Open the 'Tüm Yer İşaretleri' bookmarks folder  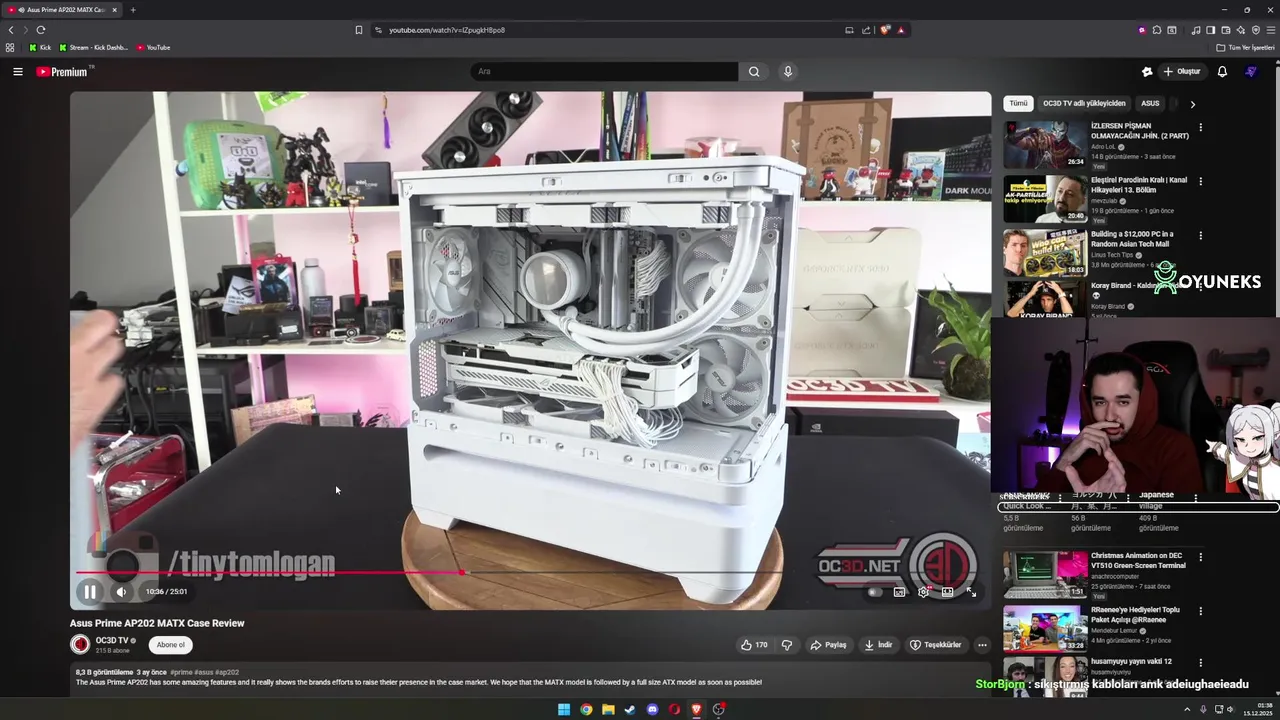(1246, 47)
